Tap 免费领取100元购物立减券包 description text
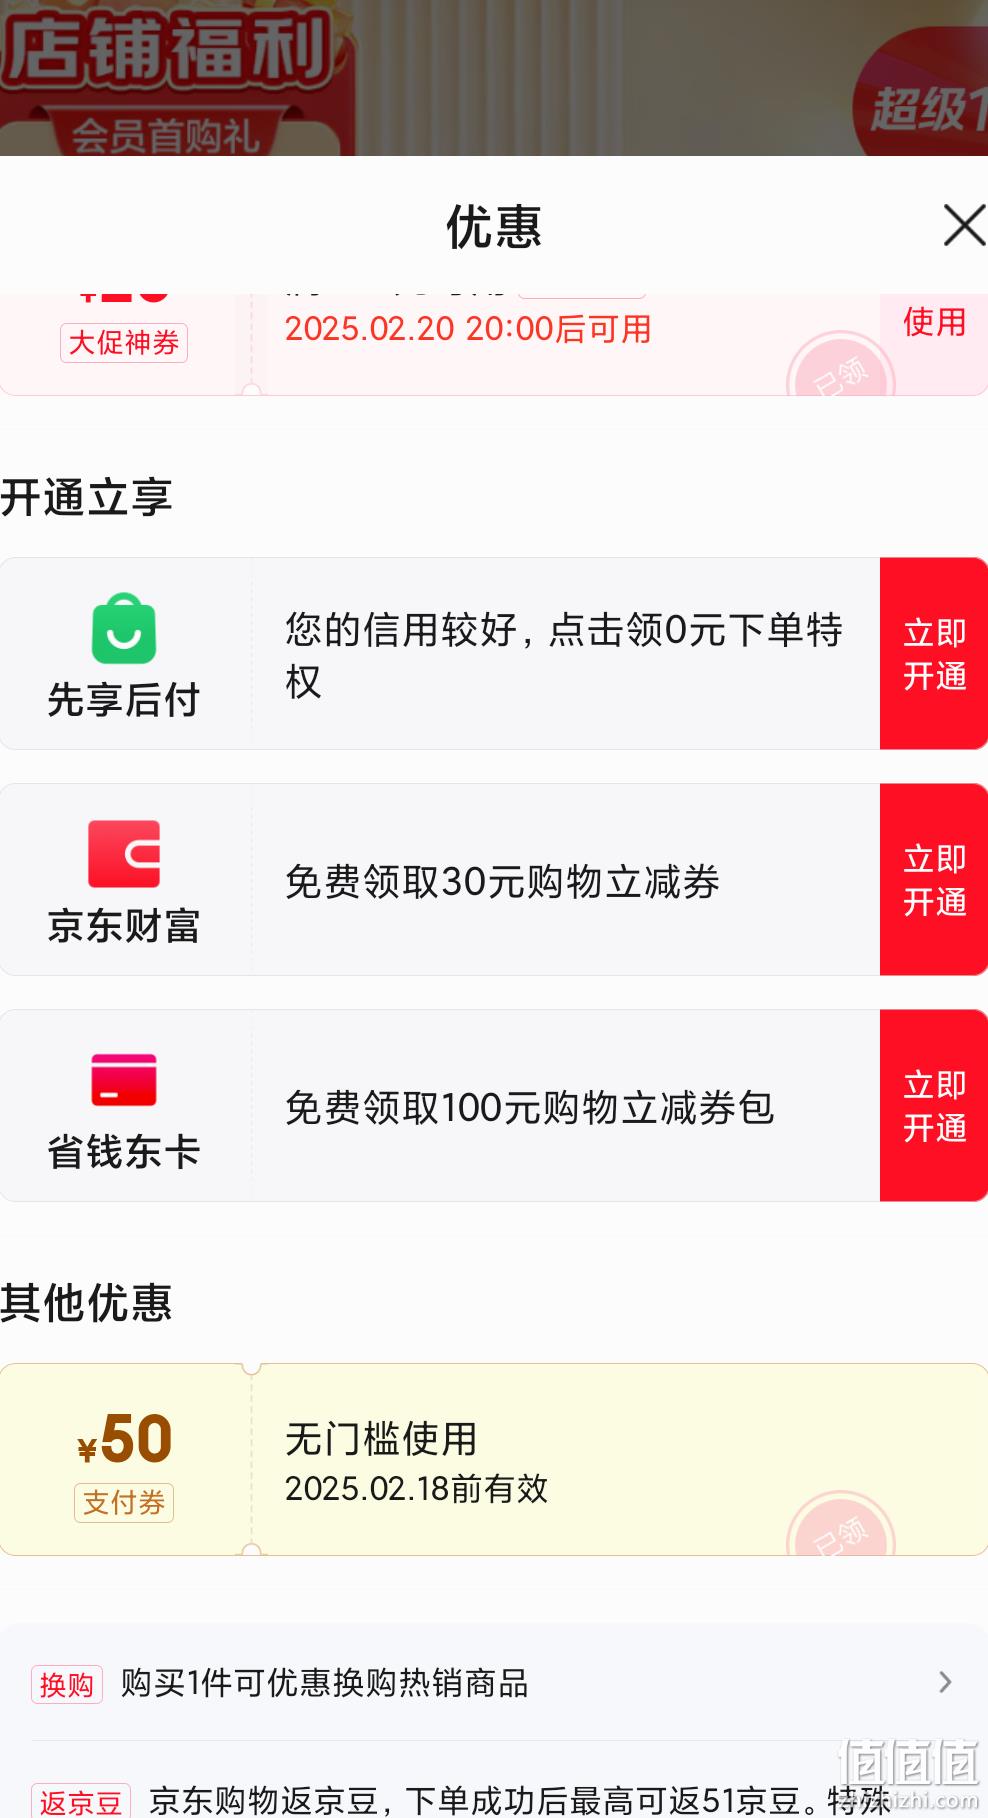Screen dimensions: 988x1818 click(529, 1107)
